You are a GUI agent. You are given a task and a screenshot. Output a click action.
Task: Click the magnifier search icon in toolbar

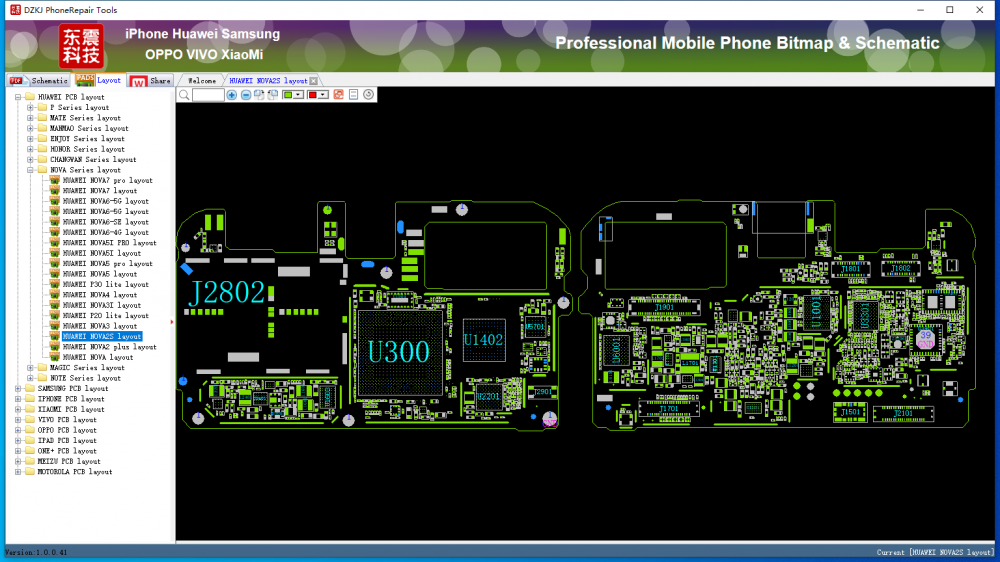click(184, 95)
